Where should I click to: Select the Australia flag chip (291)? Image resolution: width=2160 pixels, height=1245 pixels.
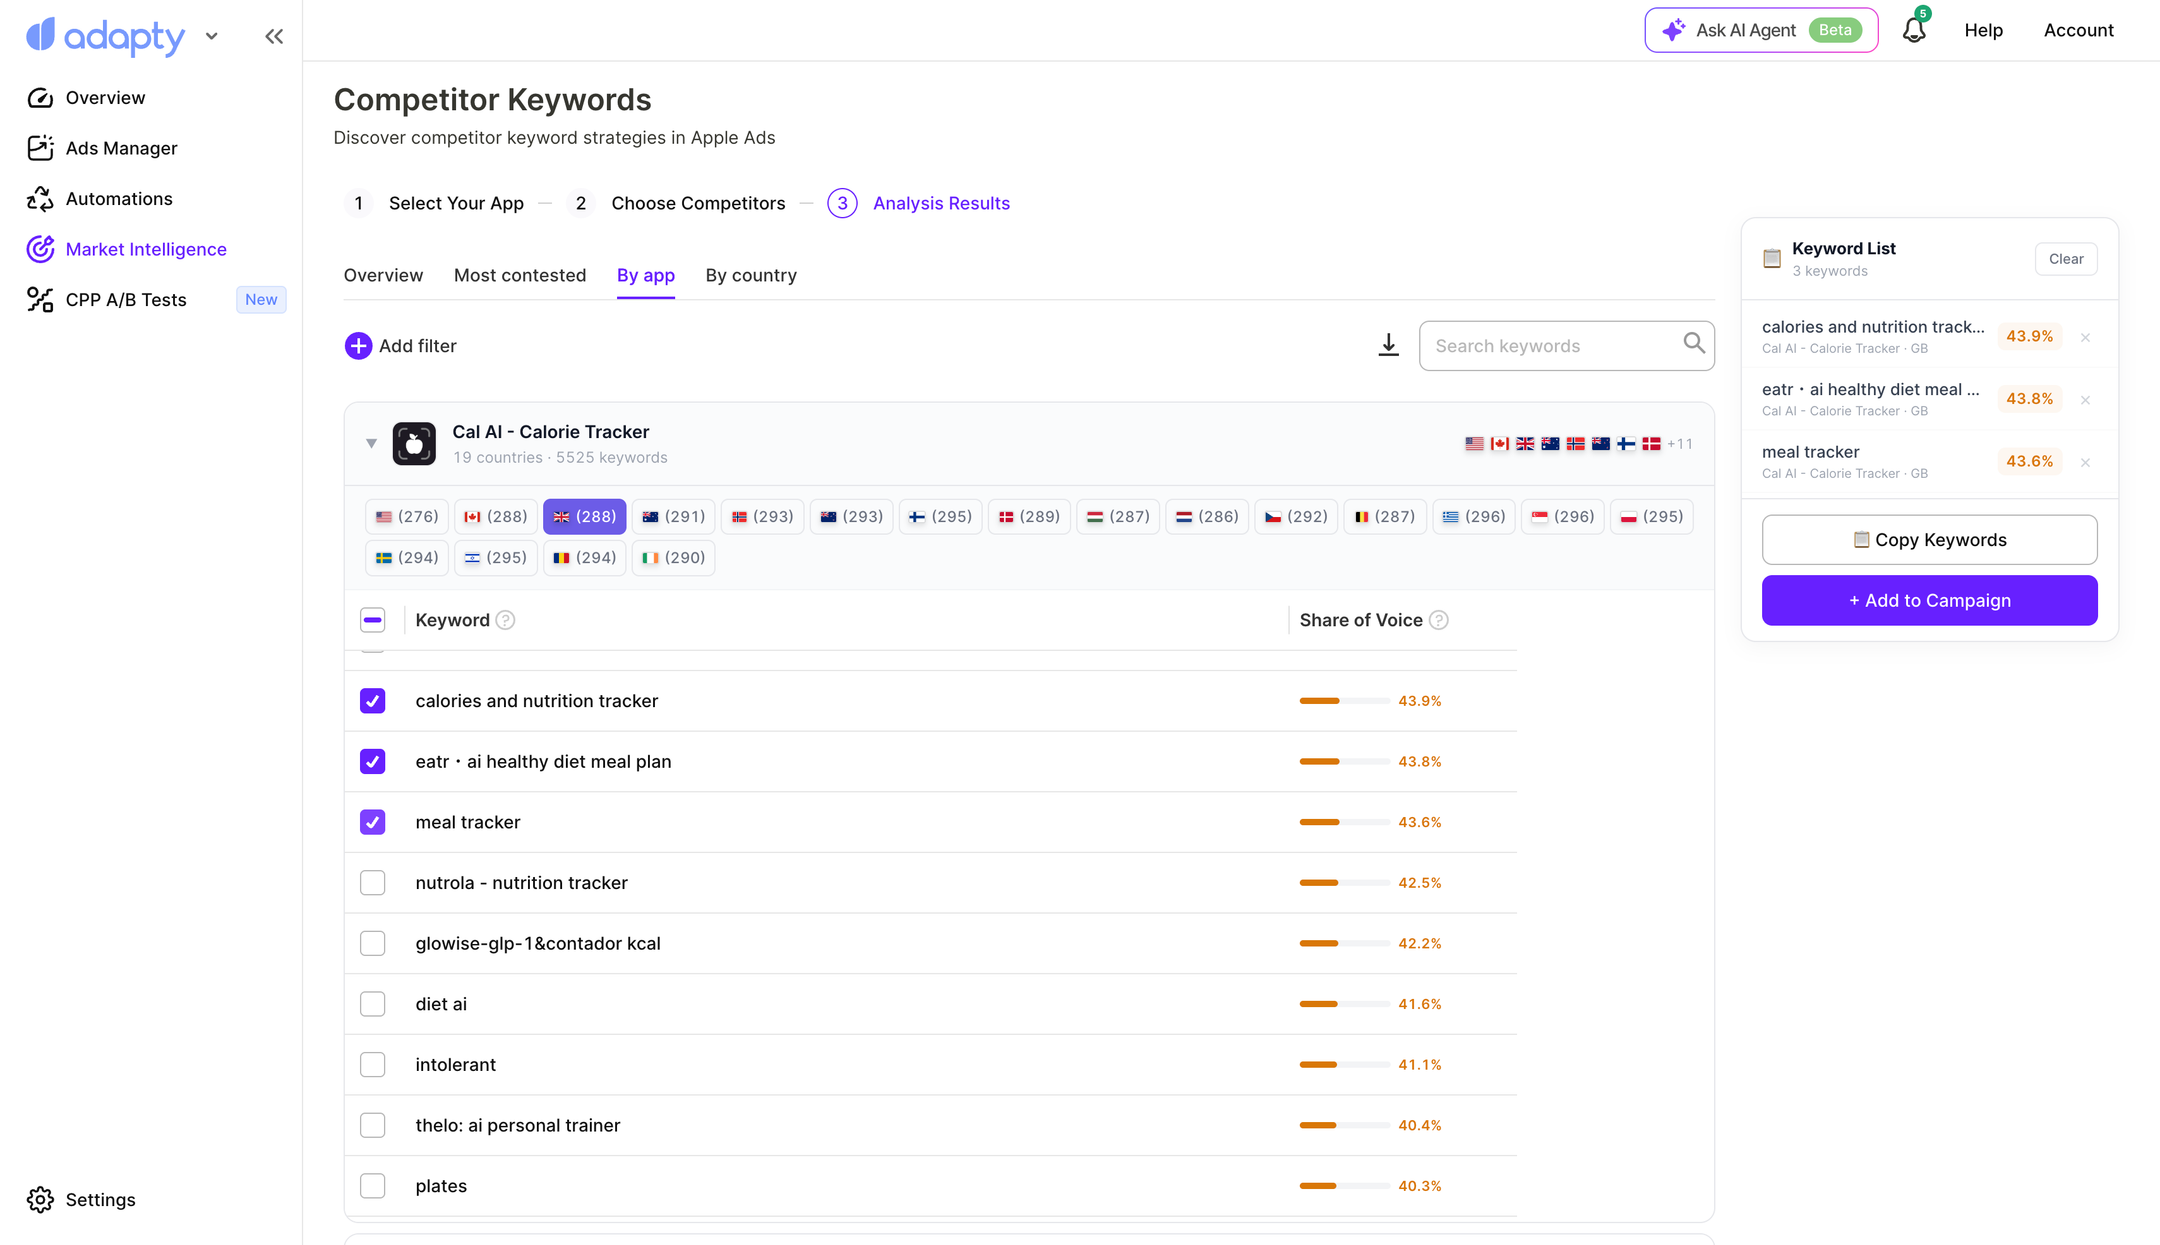tap(674, 517)
